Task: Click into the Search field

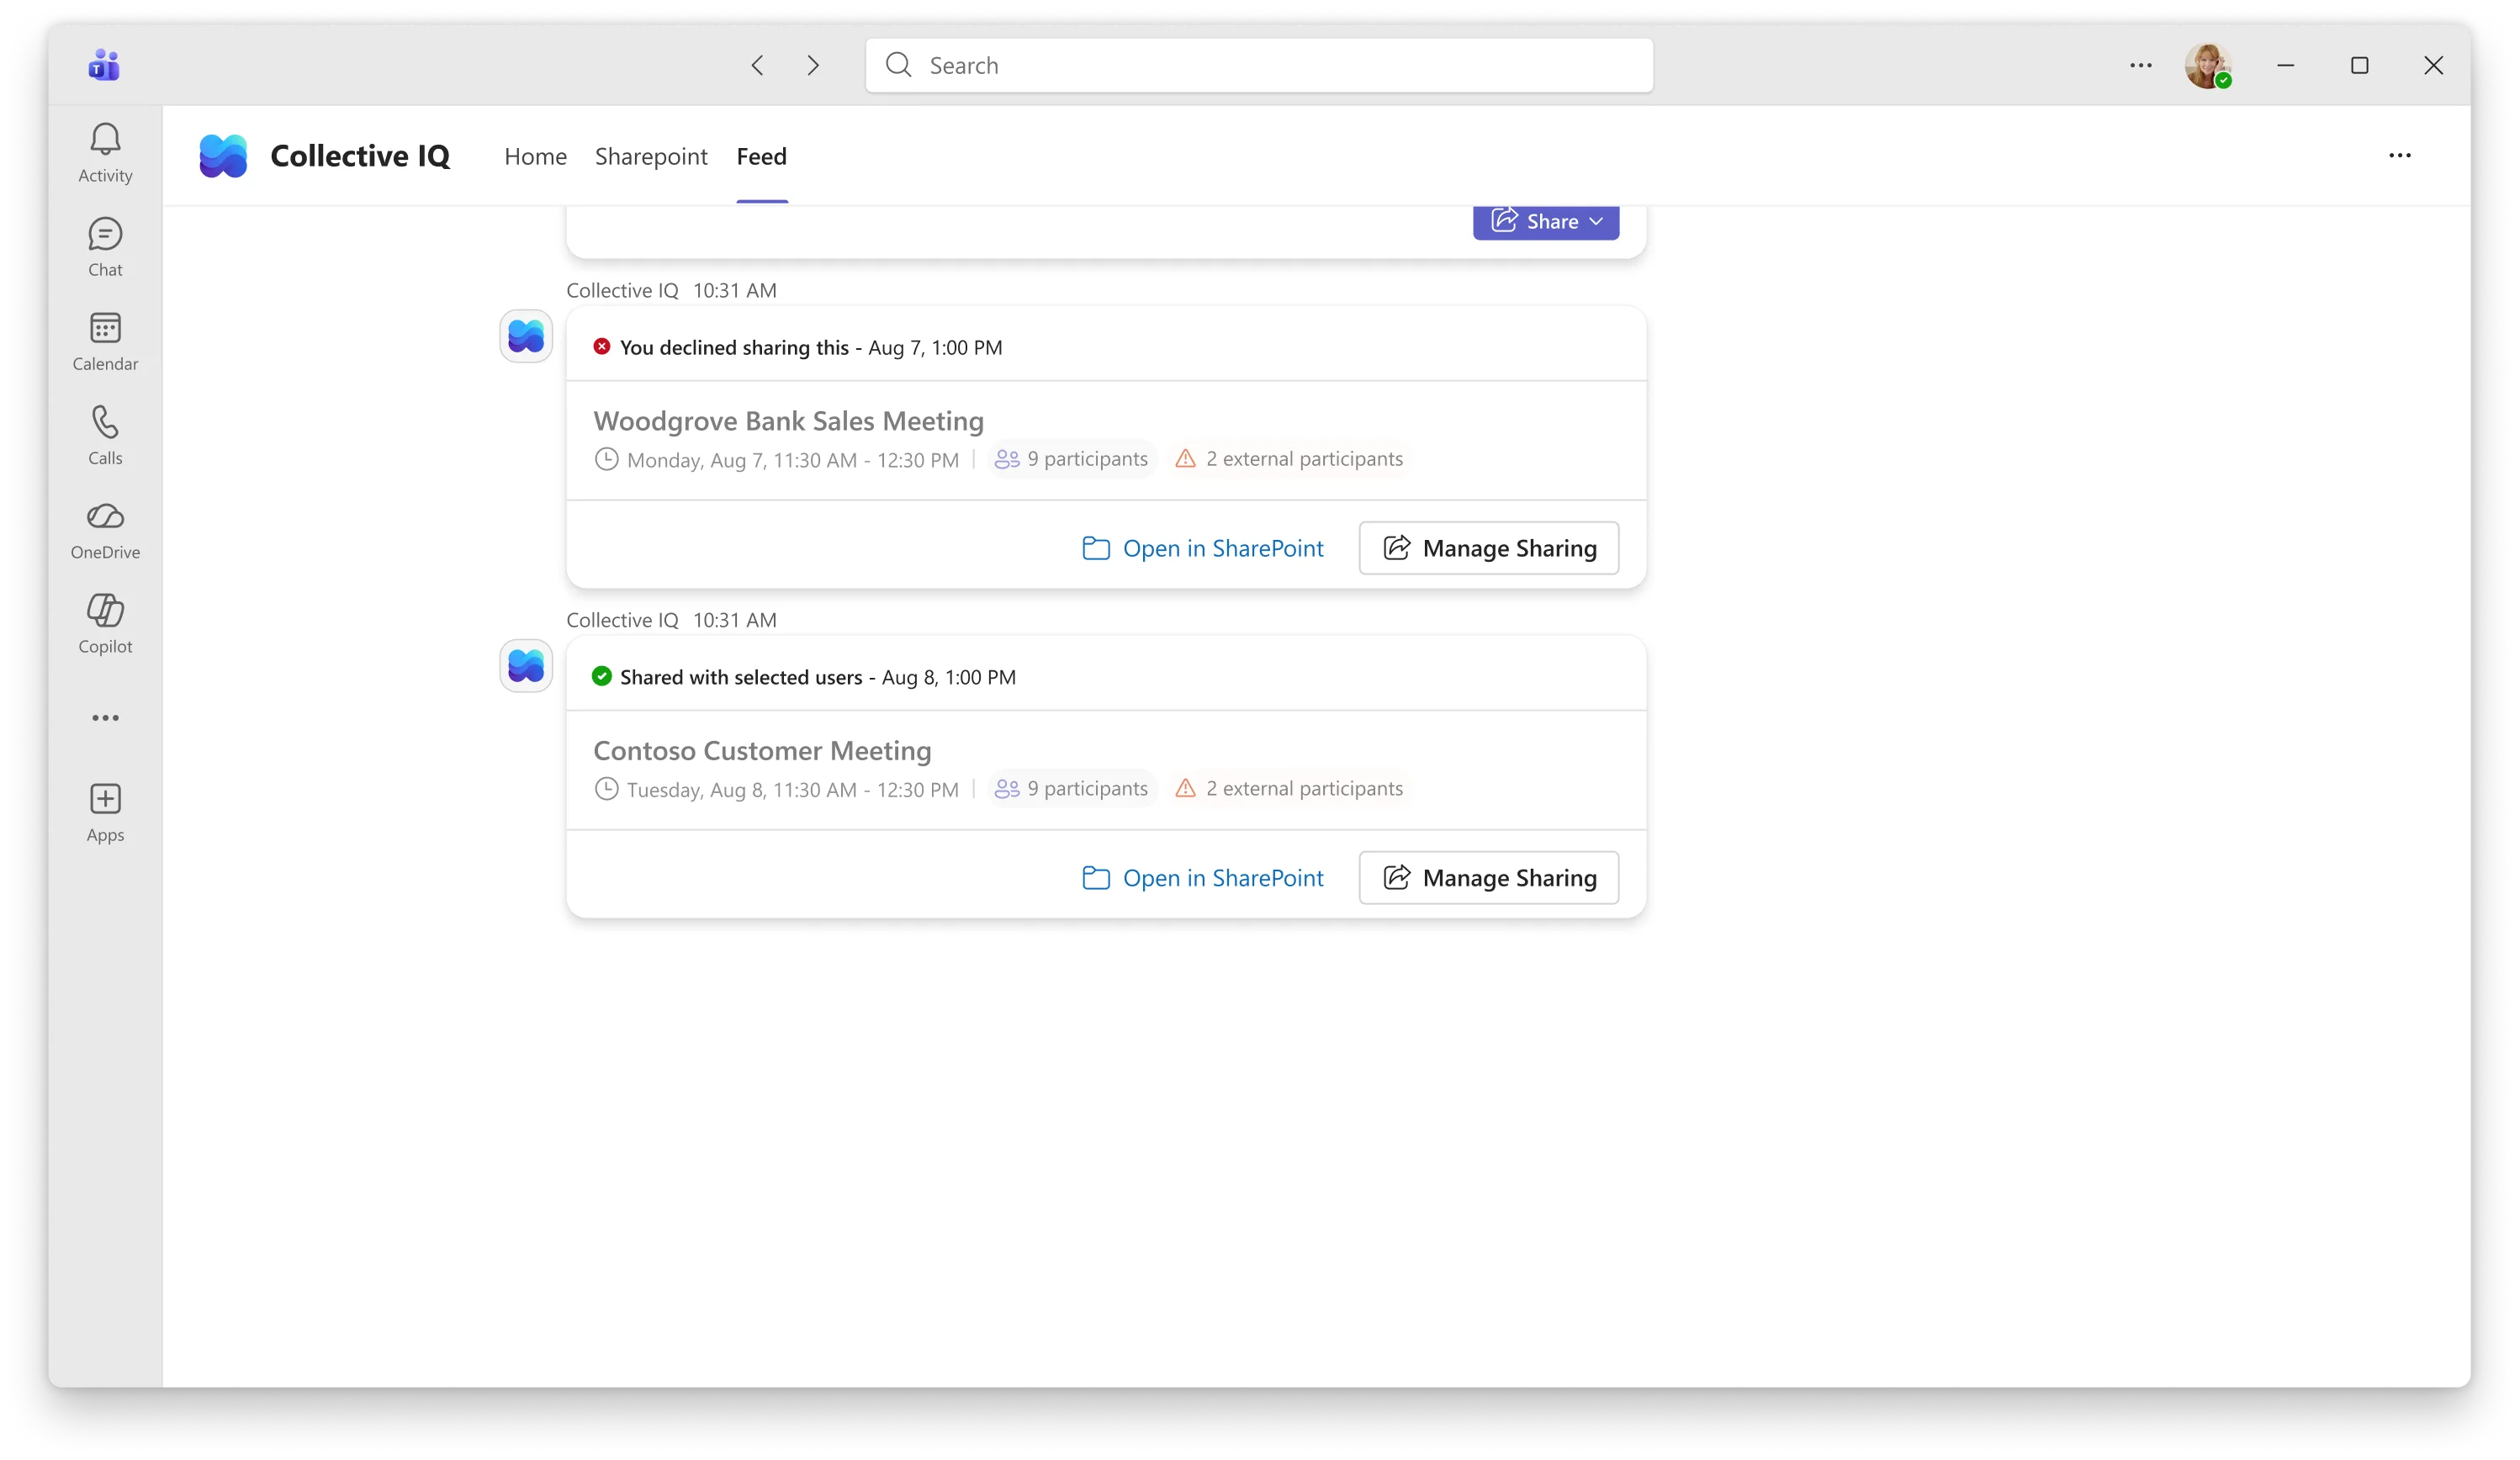Action: click(1259, 65)
